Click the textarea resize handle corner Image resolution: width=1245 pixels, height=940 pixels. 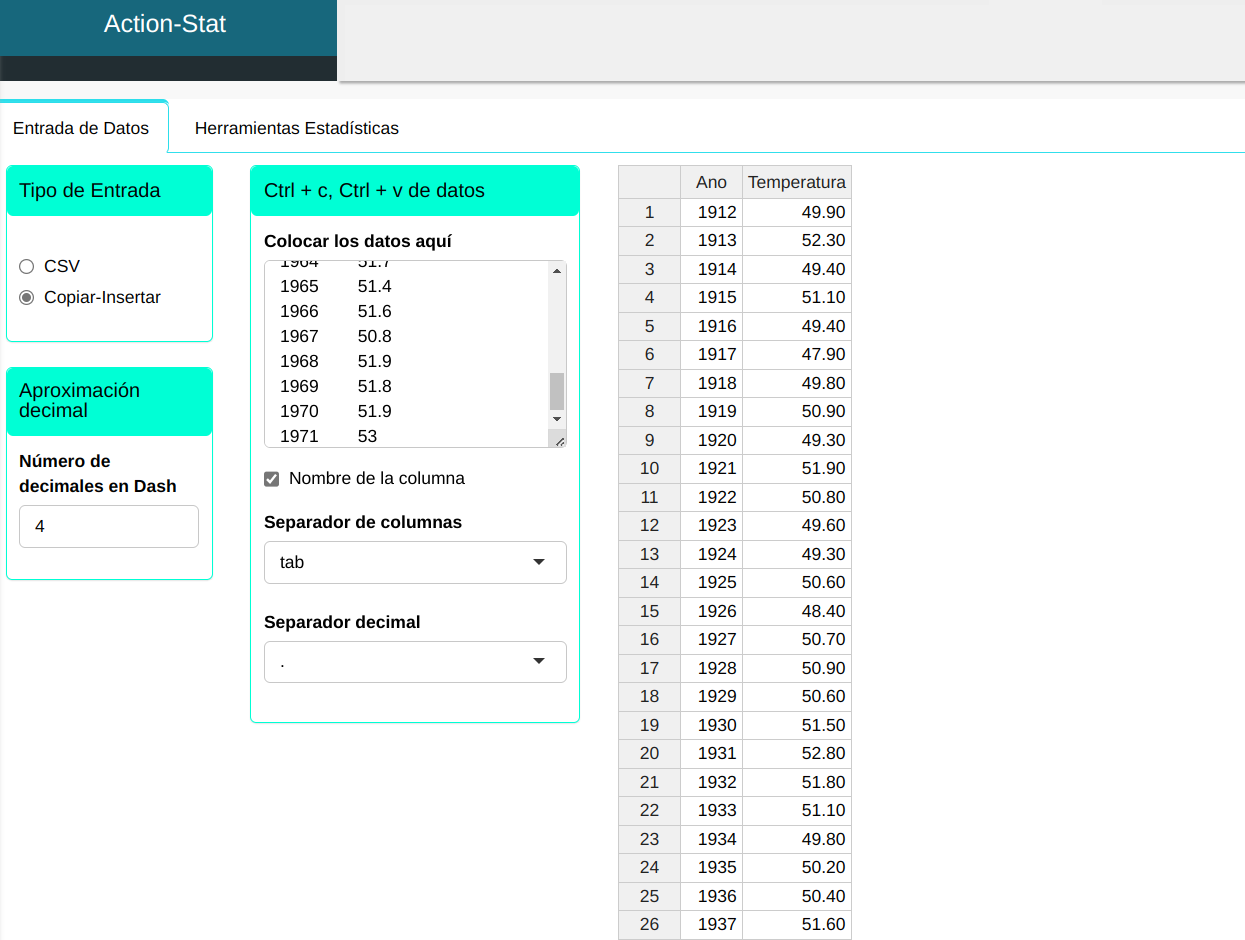[559, 440]
